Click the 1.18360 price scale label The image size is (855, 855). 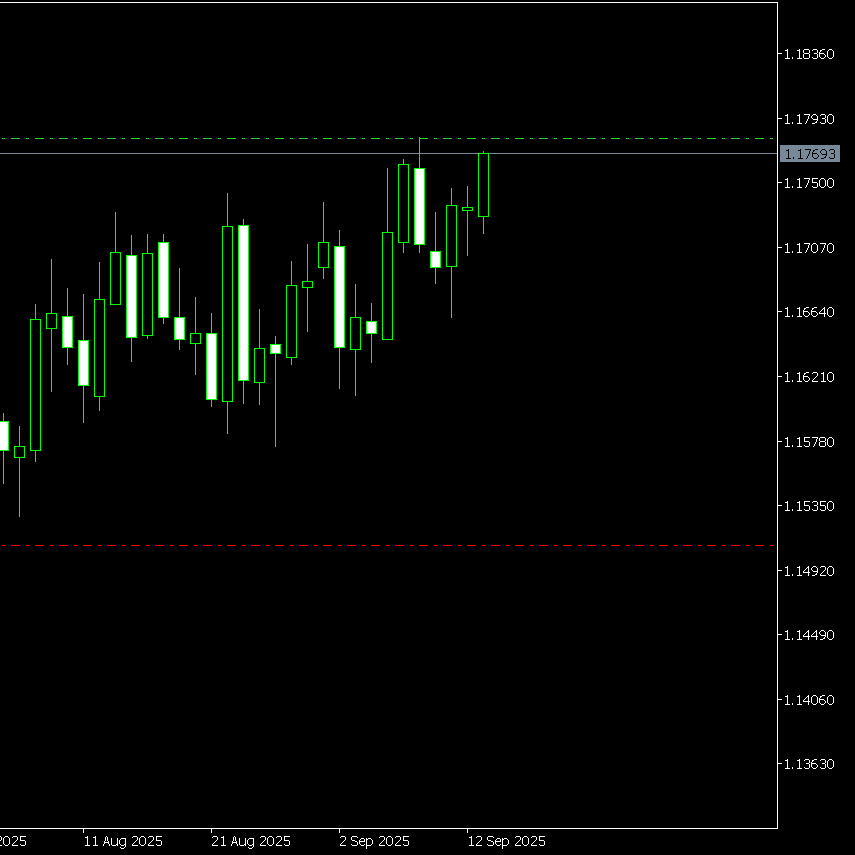[x=809, y=54]
